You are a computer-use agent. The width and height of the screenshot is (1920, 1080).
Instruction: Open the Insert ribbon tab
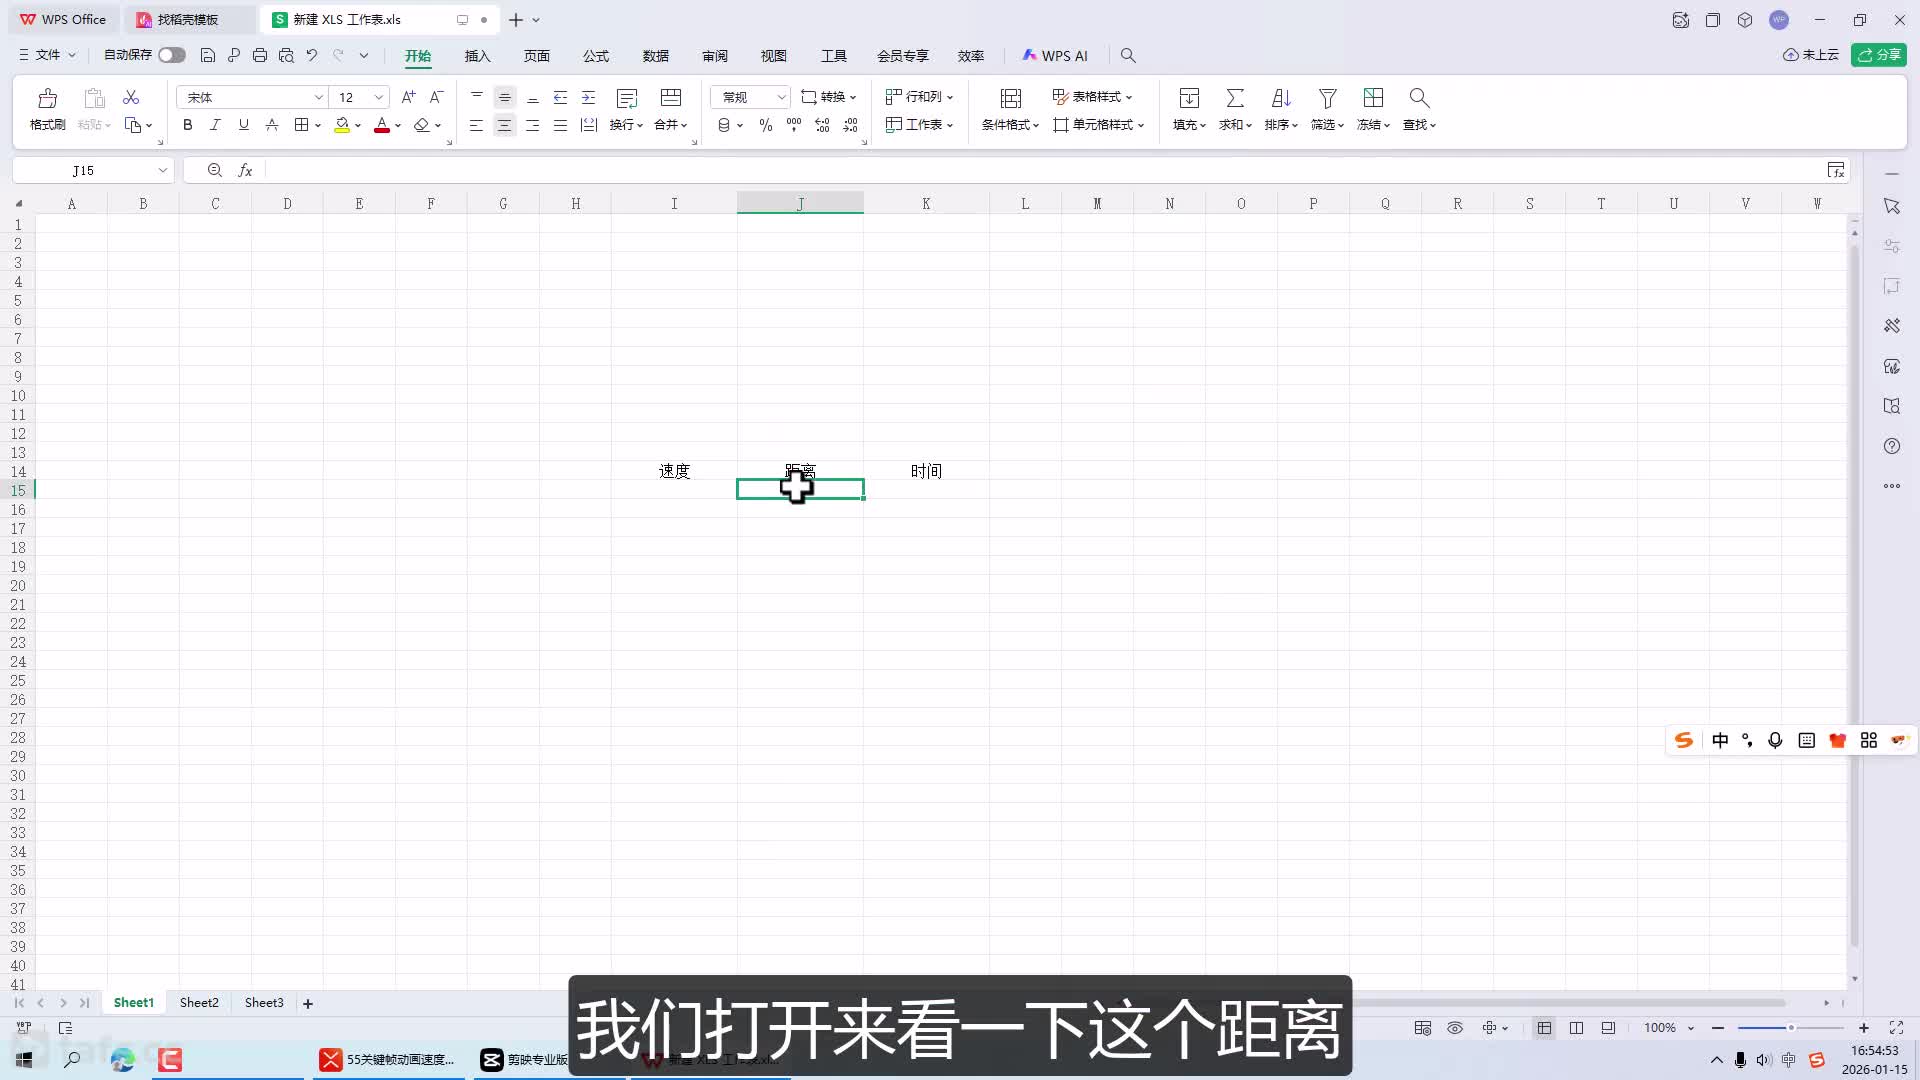point(477,56)
